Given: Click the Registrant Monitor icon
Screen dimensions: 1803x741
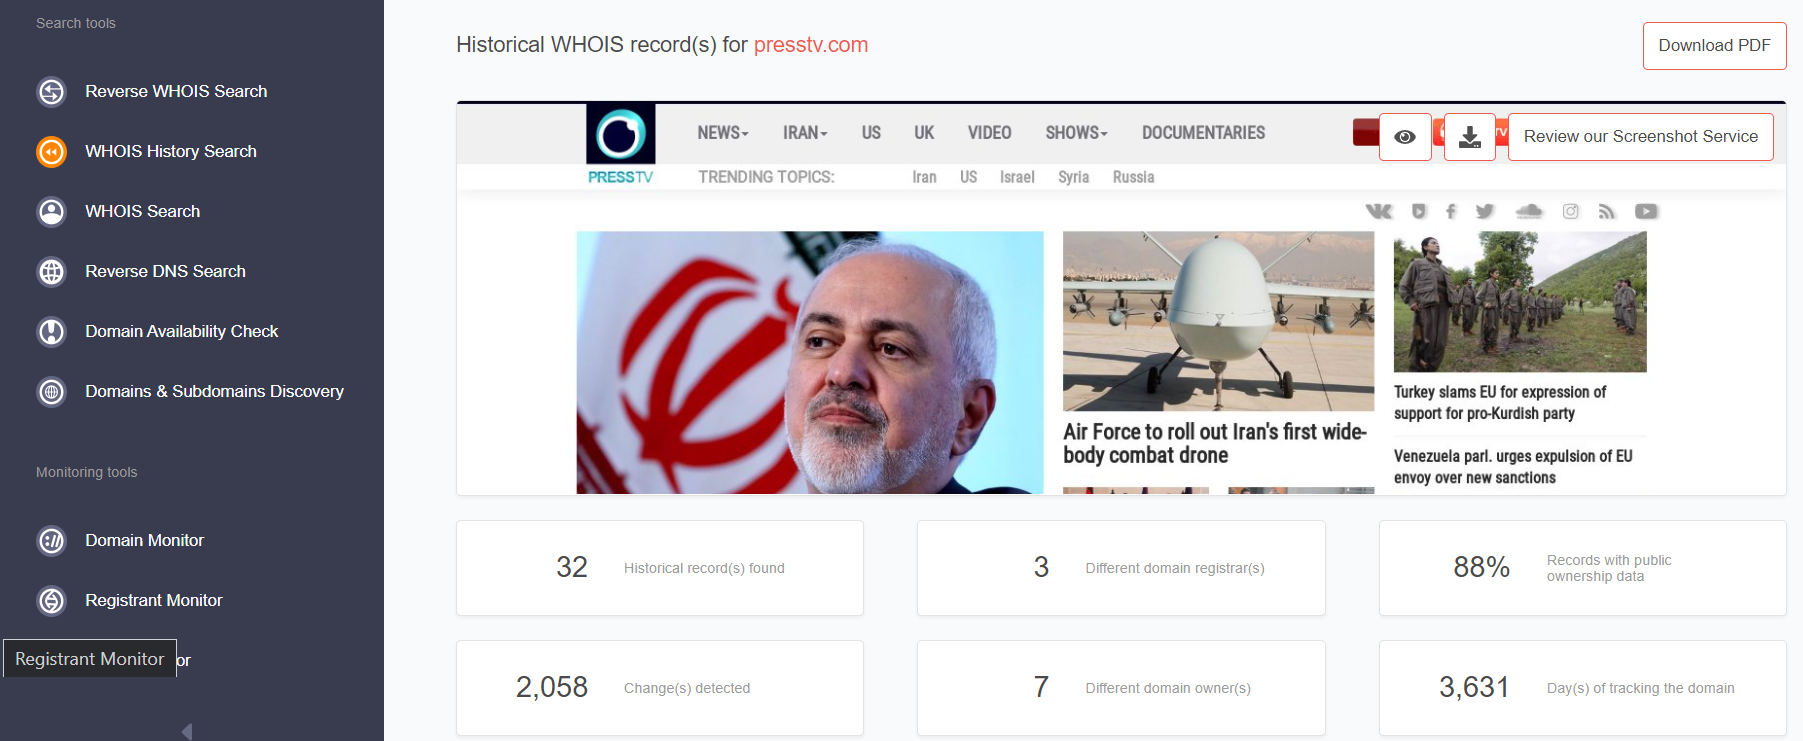Looking at the screenshot, I should coord(51,601).
